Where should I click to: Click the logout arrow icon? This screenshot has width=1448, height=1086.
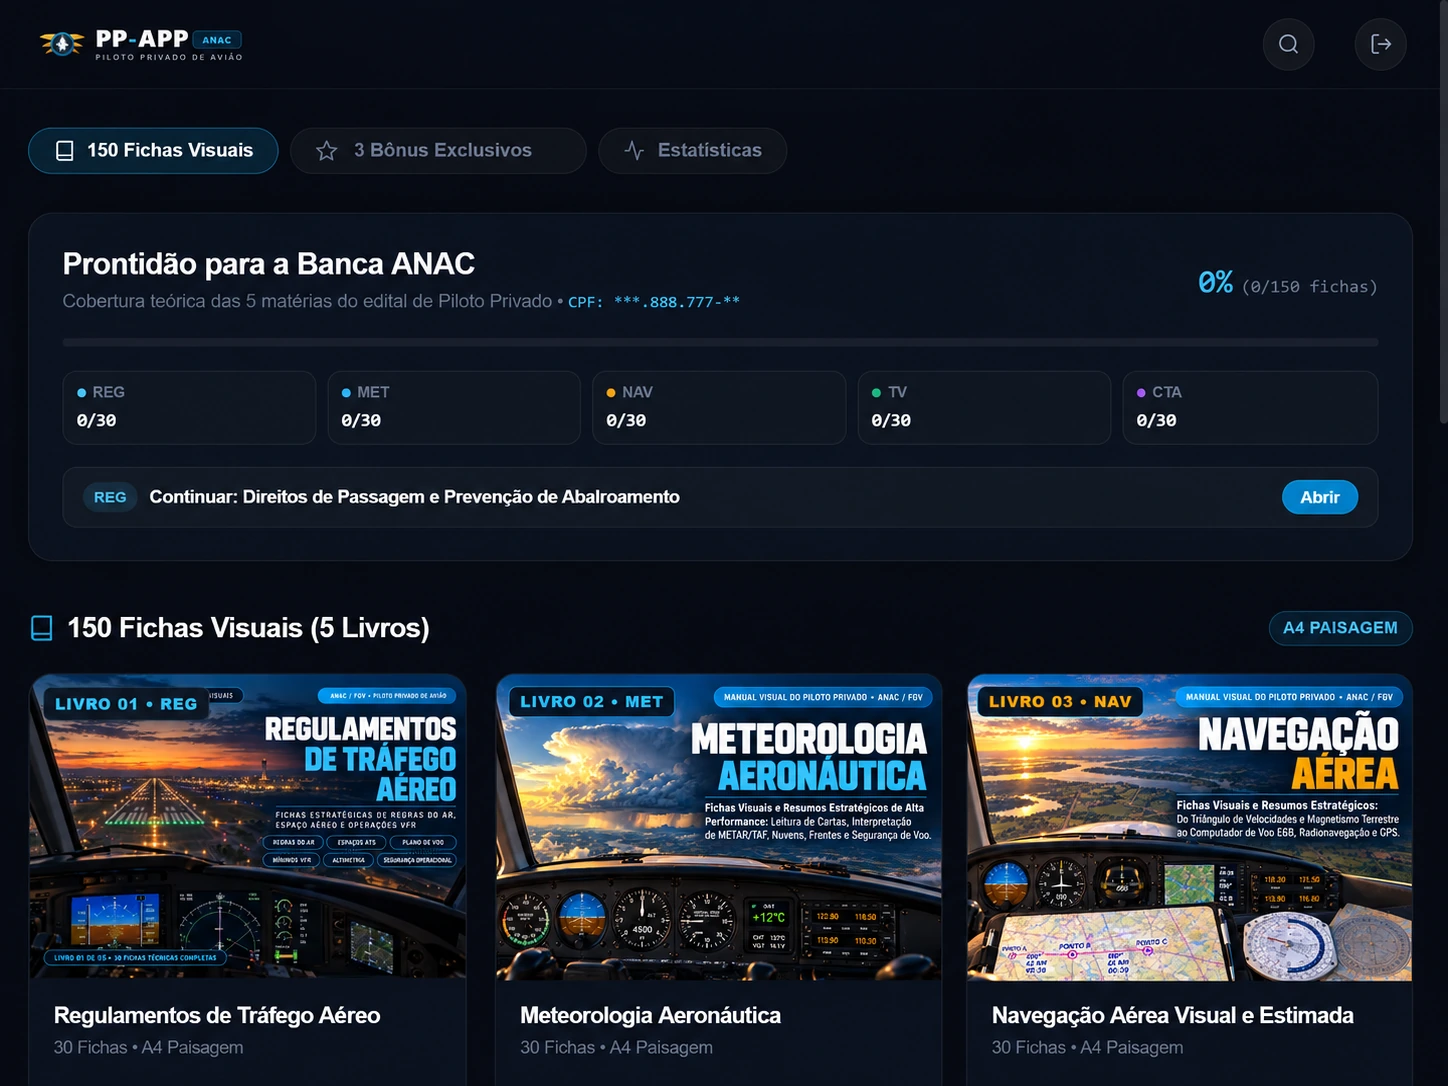tap(1380, 44)
